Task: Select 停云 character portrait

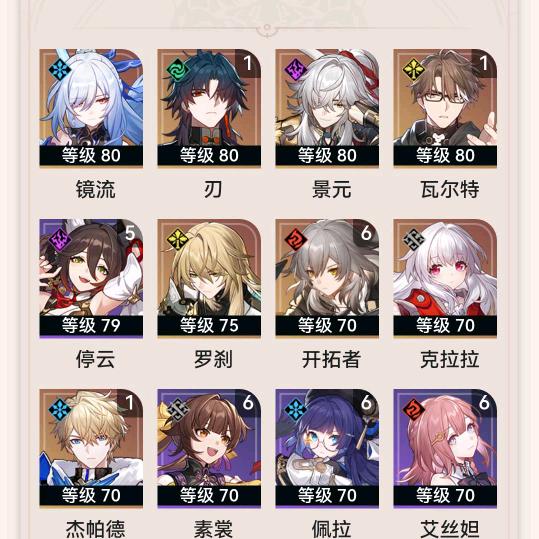Action: coord(91,278)
